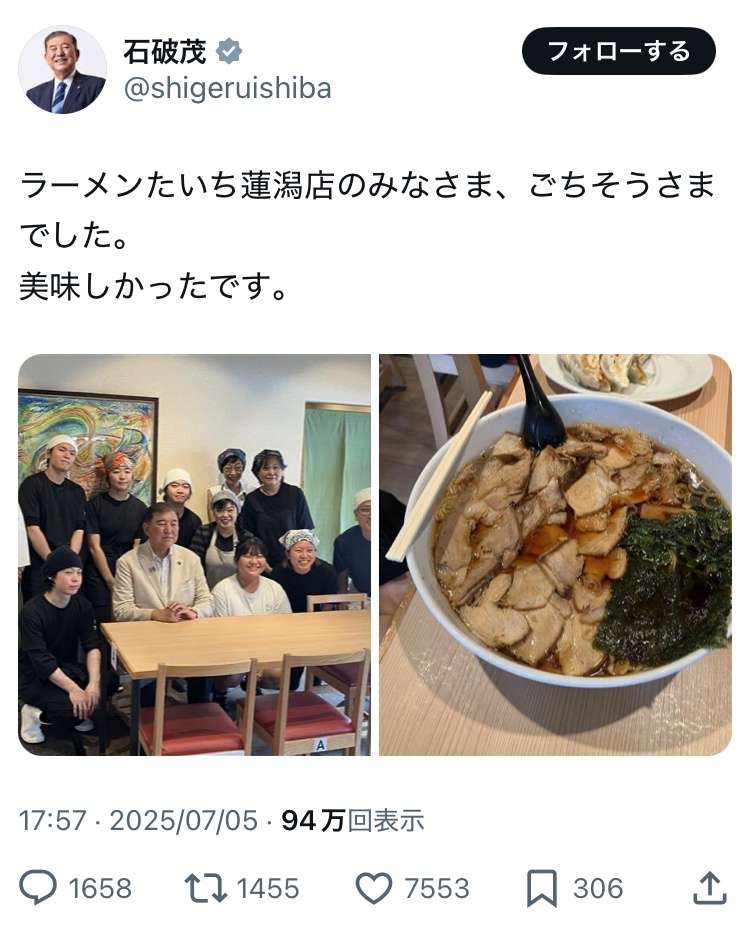
Task: Like the post with heart icon
Action: point(374,888)
